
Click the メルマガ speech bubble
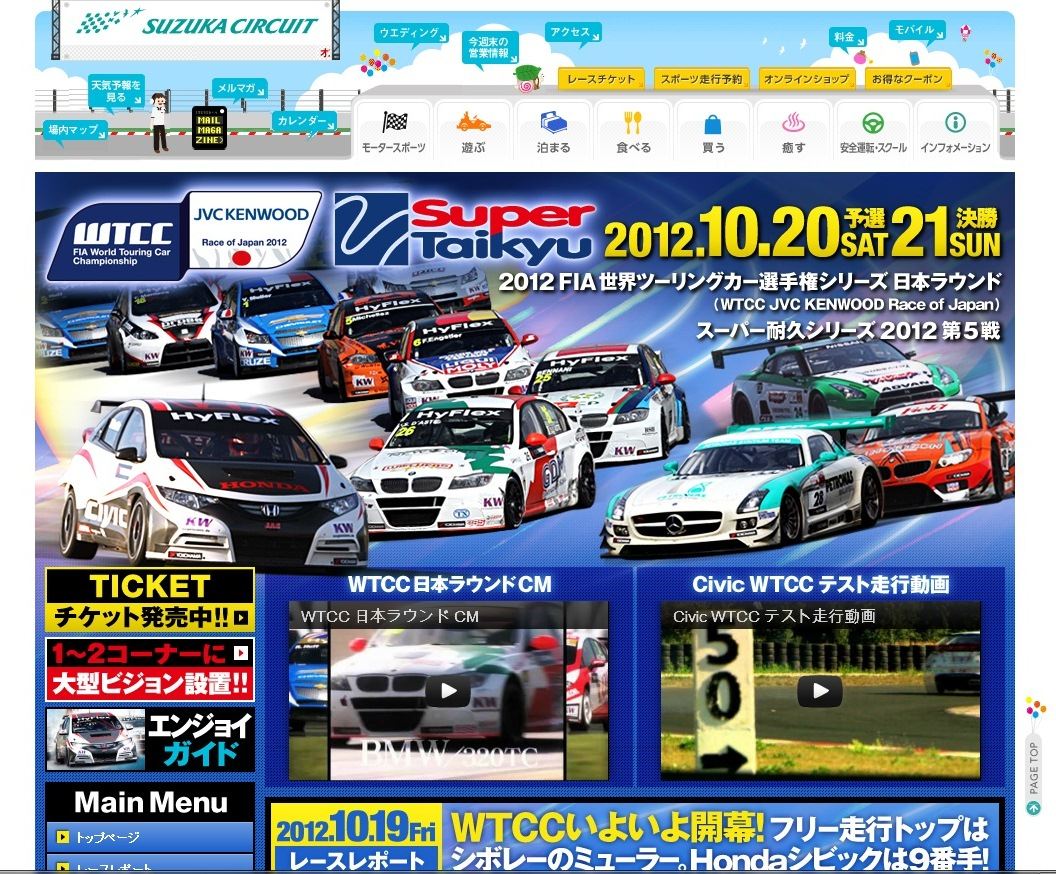click(239, 88)
